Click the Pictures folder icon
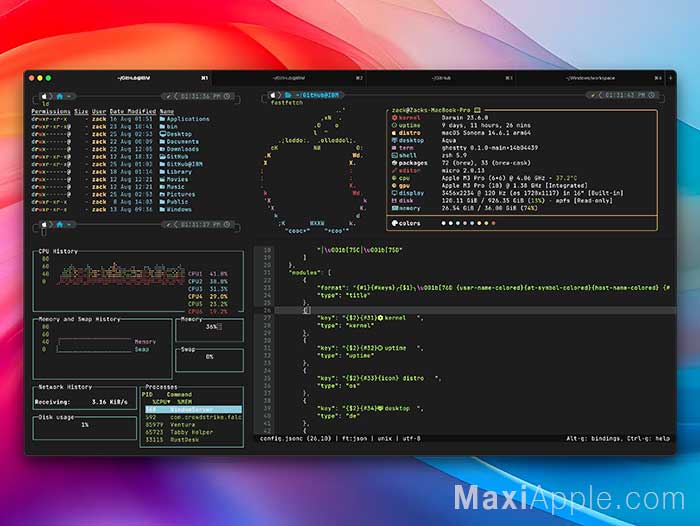The height and width of the screenshot is (526, 700). coord(162,195)
